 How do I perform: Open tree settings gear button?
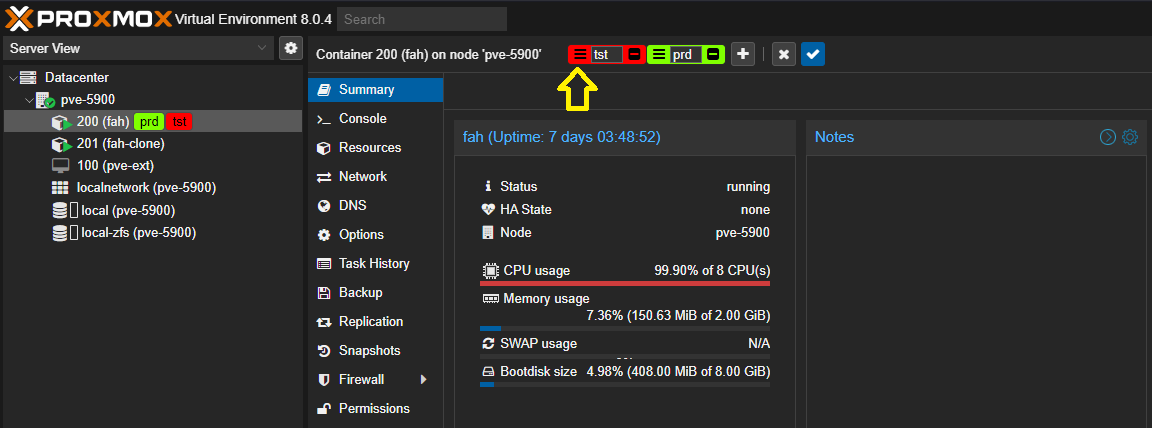pyautogui.click(x=291, y=48)
